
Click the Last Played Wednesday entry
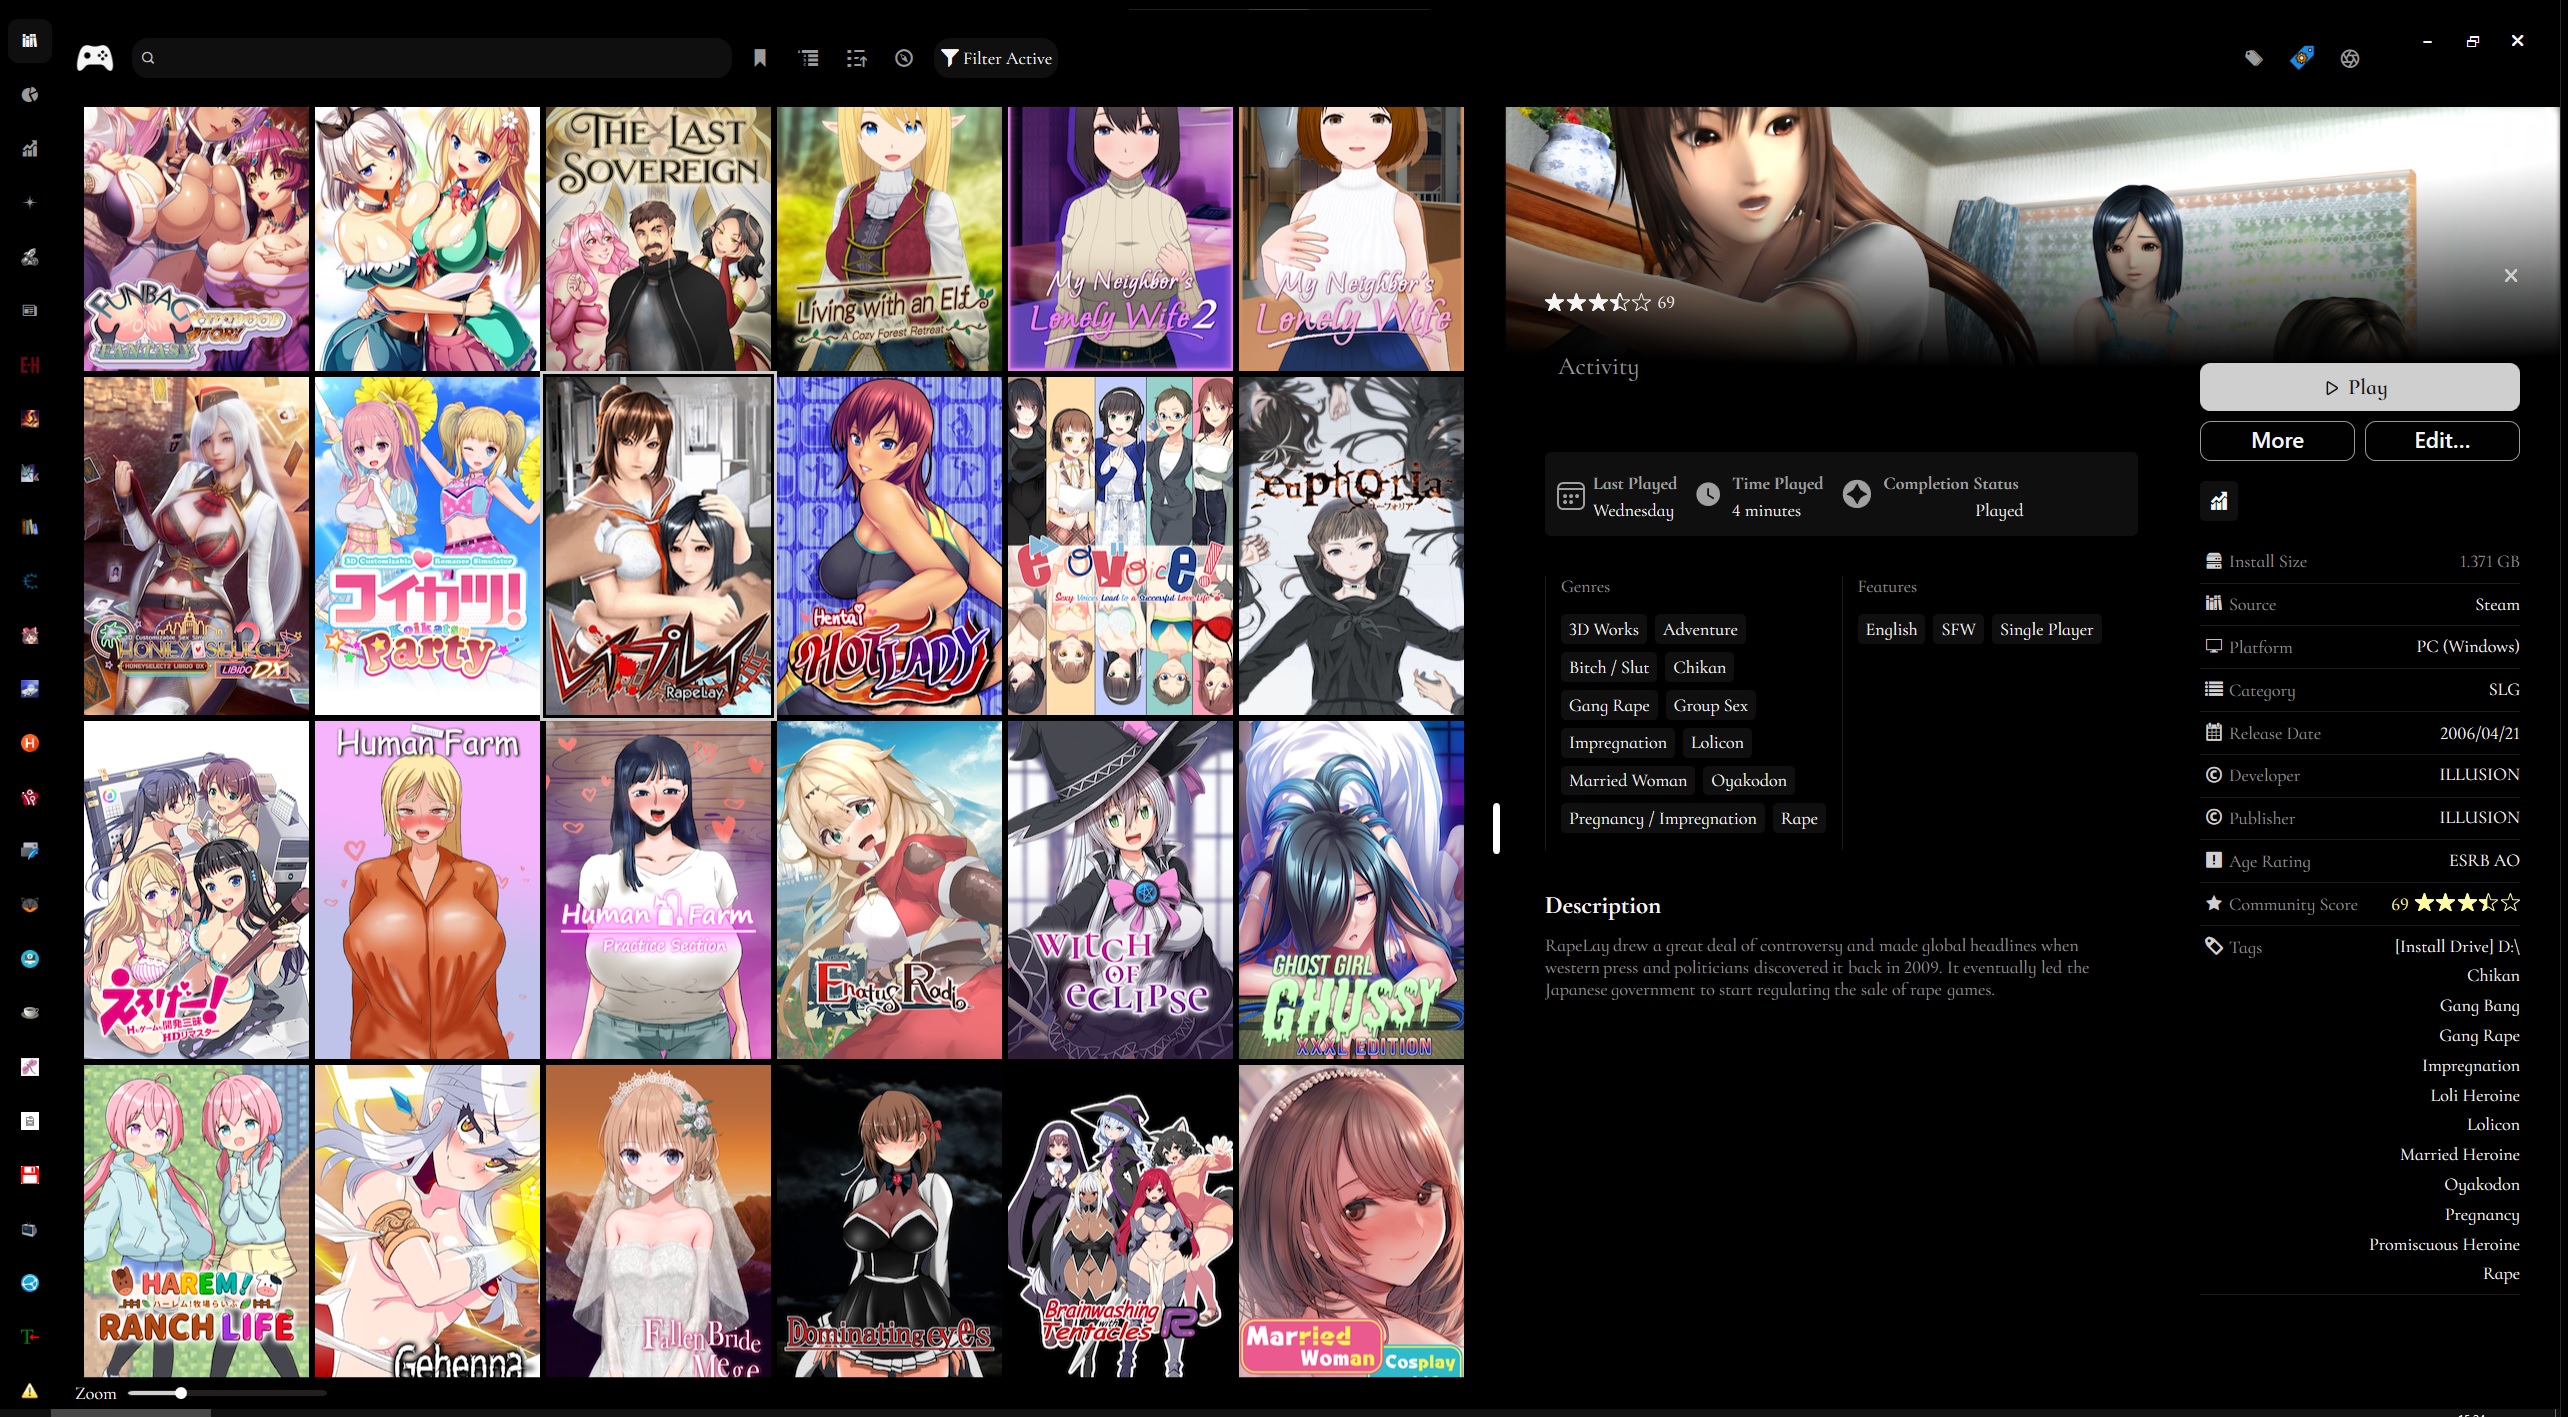click(1618, 496)
